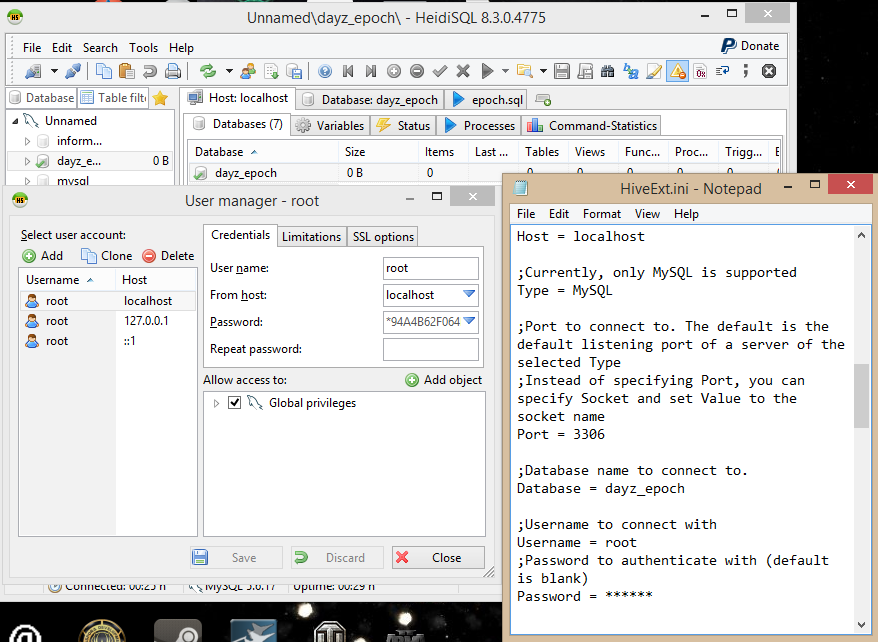Click the Delete user button
Screen dimensions: 878x642
(168, 256)
